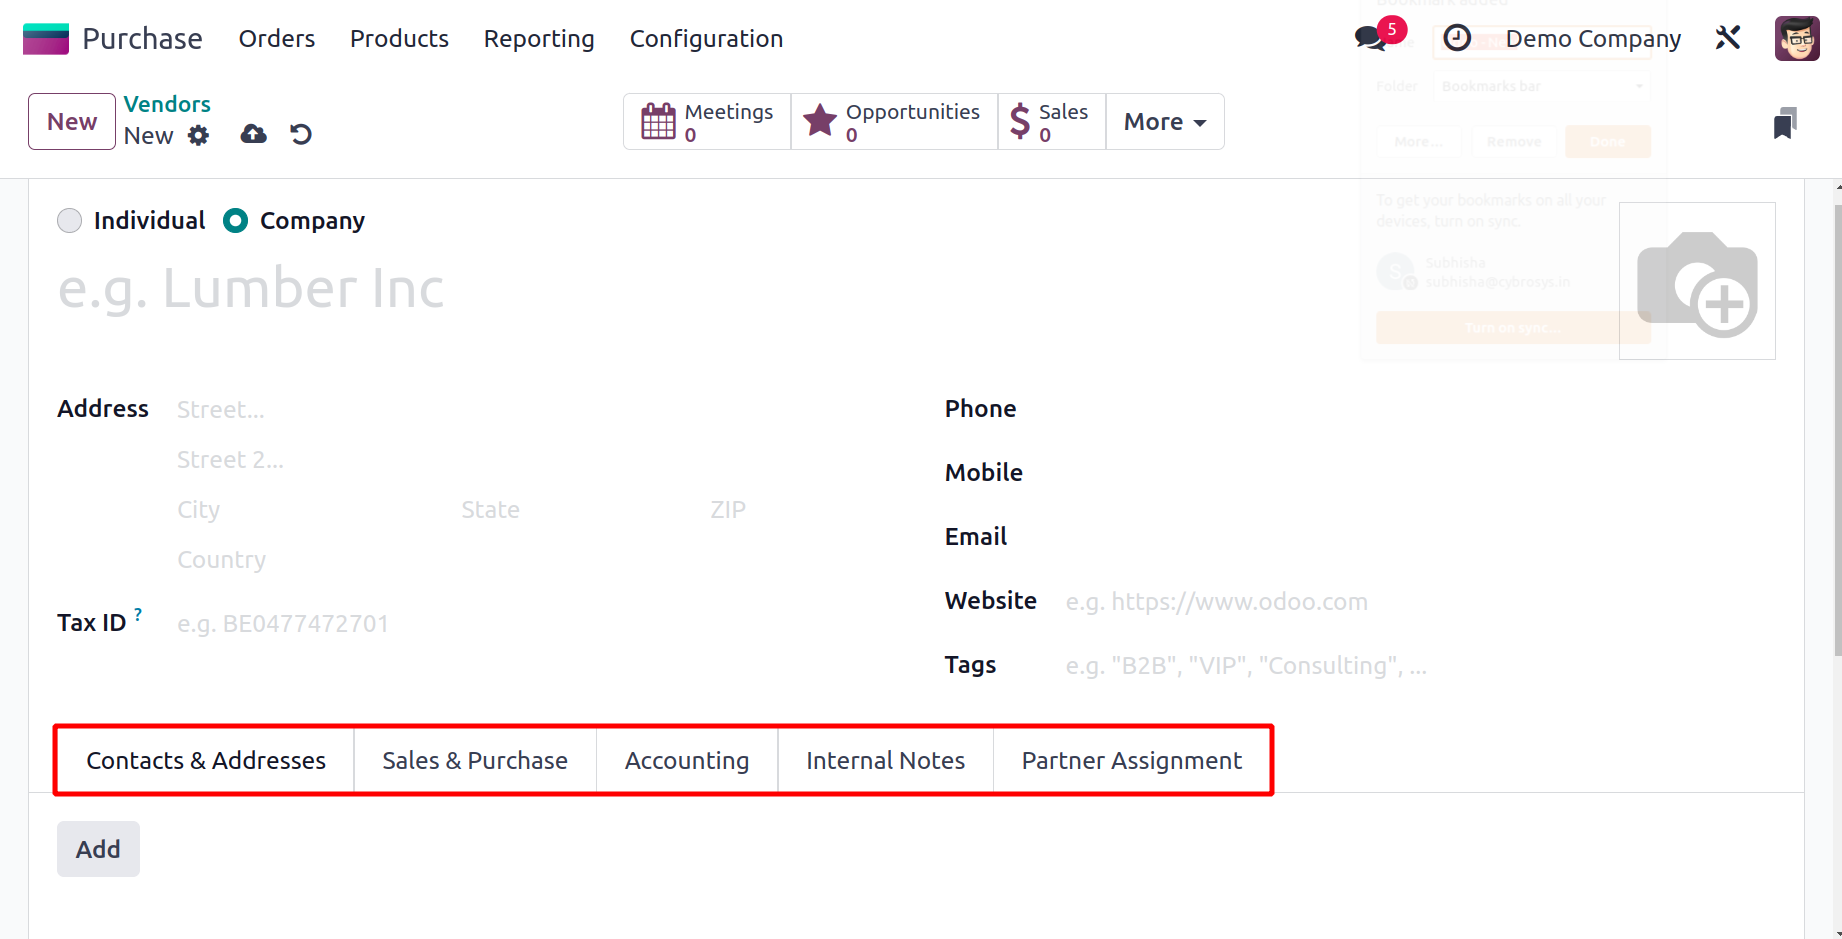Open the debug tools wrench icon
Screen dimensions: 1842x939
pos(1728,38)
